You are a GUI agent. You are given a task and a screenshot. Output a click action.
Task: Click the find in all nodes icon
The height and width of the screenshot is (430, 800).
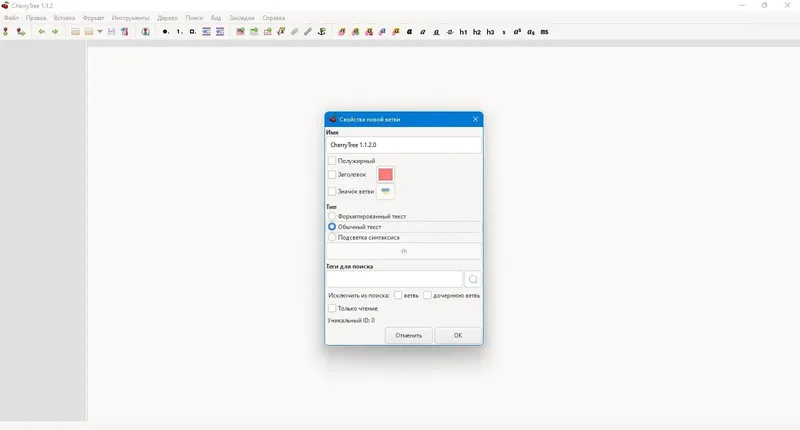click(145, 32)
